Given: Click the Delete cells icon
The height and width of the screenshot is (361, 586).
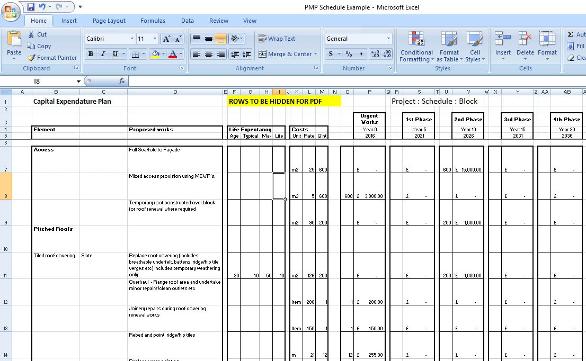Looking at the screenshot, I should tap(525, 45).
